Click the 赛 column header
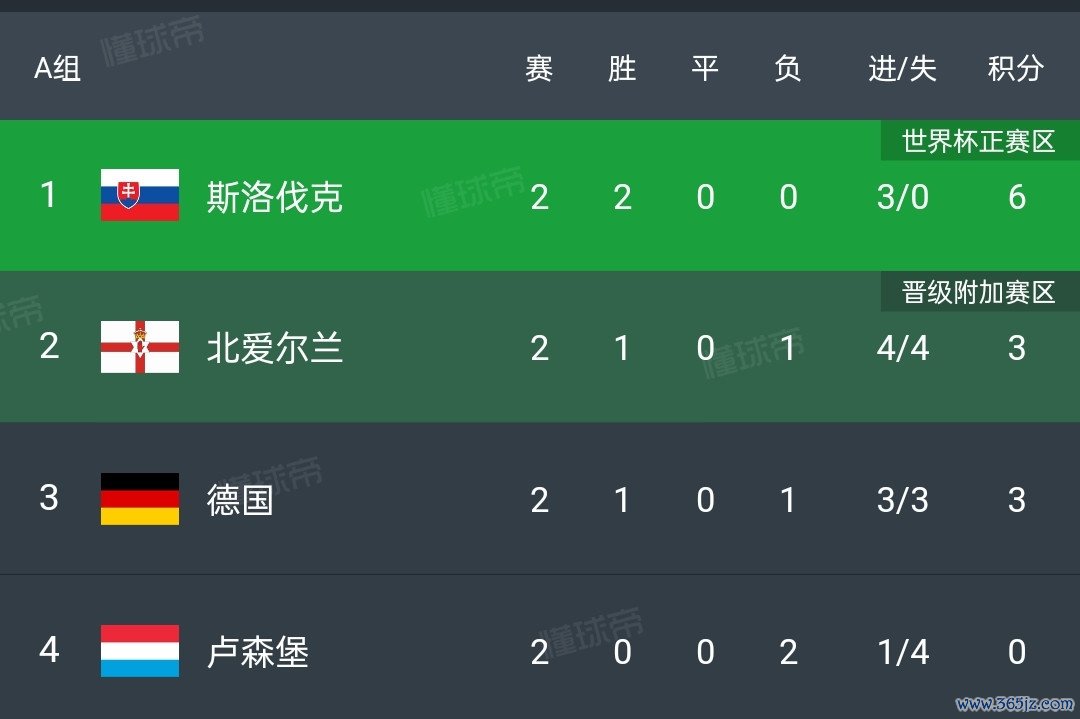1080x719 pixels. [539, 68]
